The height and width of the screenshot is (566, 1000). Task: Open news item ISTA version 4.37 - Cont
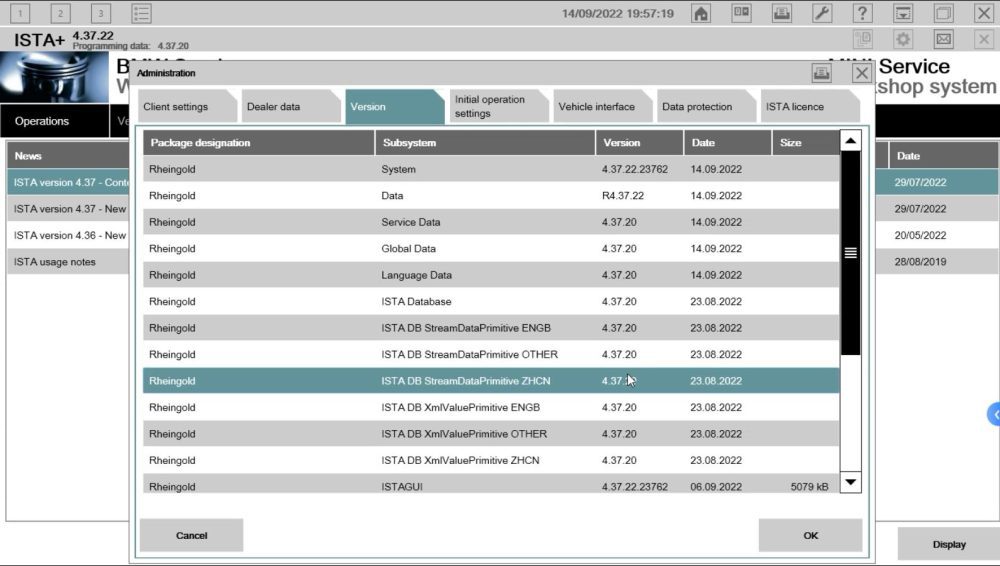[x=68, y=182]
